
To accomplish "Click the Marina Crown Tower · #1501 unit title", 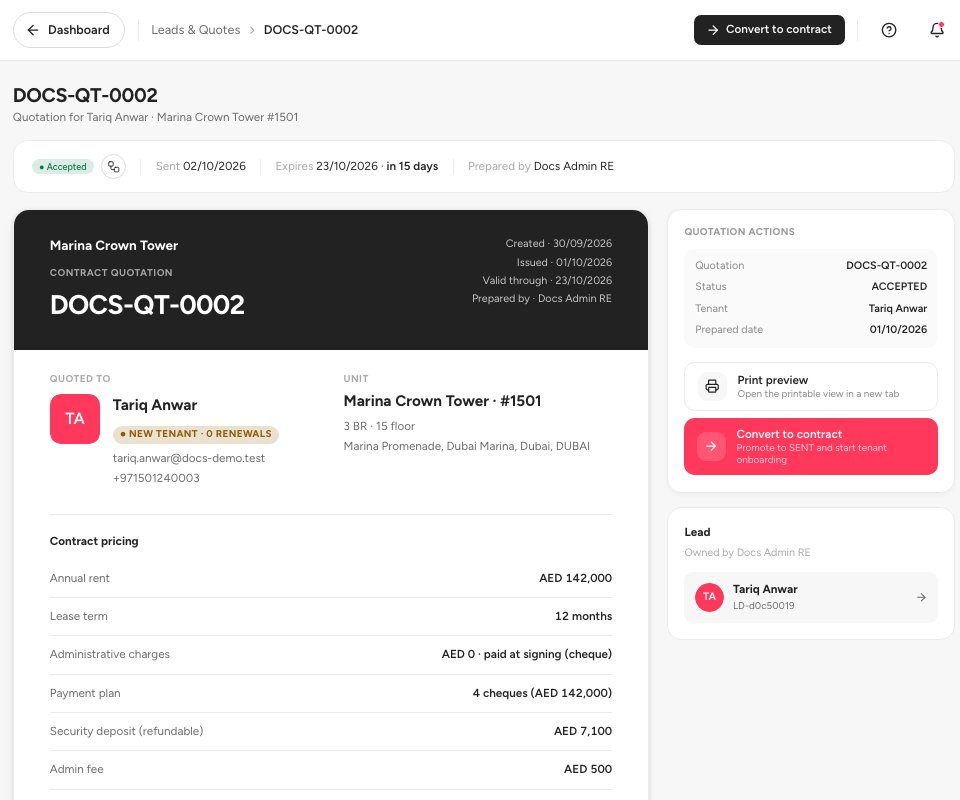I will click(442, 401).
